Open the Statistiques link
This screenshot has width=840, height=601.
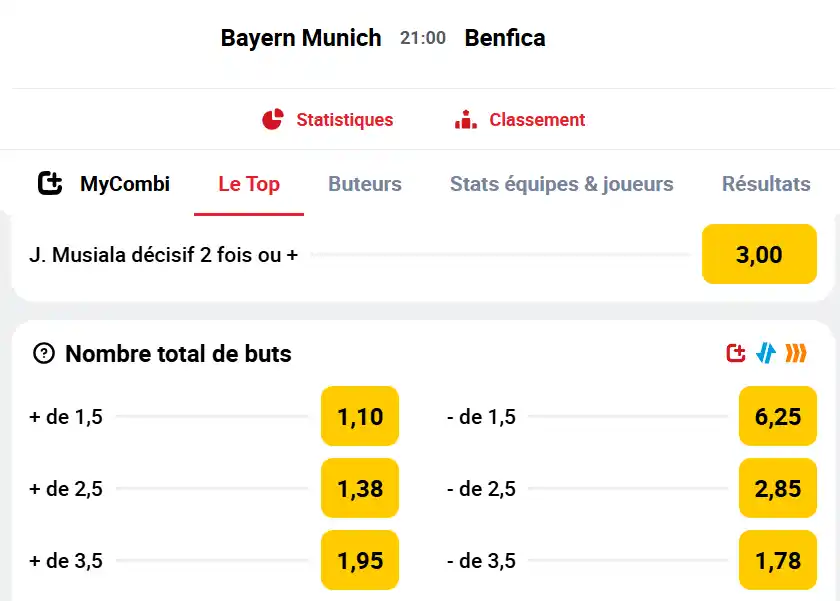pos(344,119)
